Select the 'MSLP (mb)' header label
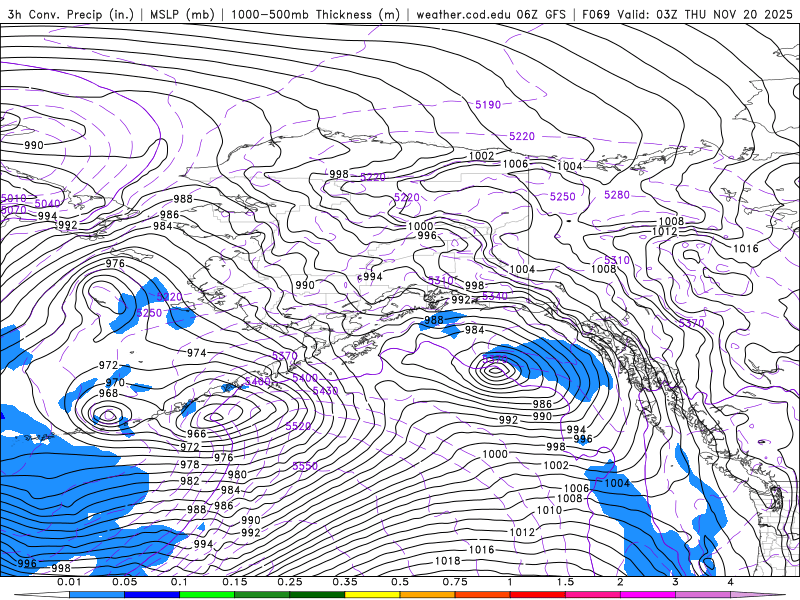 (x=182, y=14)
